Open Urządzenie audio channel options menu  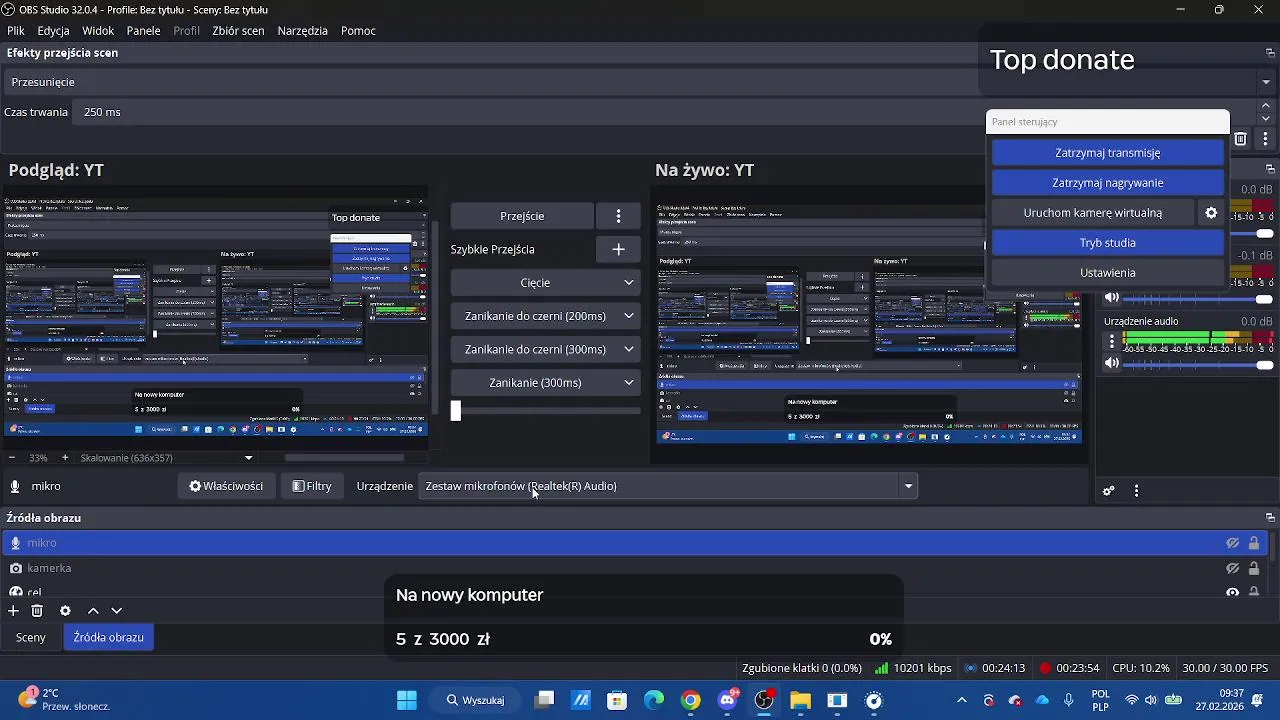click(x=1111, y=341)
